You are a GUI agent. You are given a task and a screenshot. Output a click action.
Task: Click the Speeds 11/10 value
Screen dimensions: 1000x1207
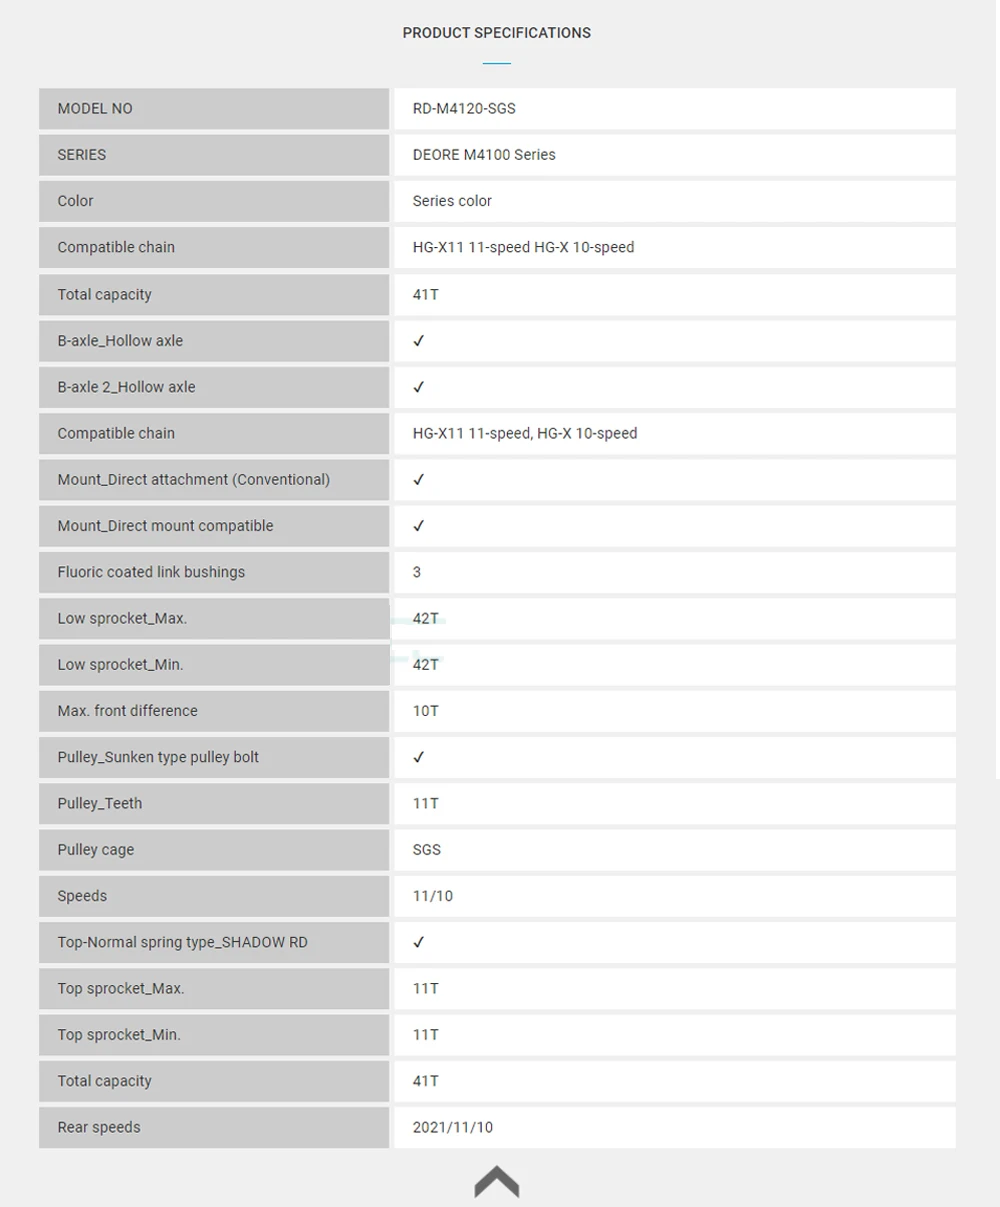(x=433, y=896)
